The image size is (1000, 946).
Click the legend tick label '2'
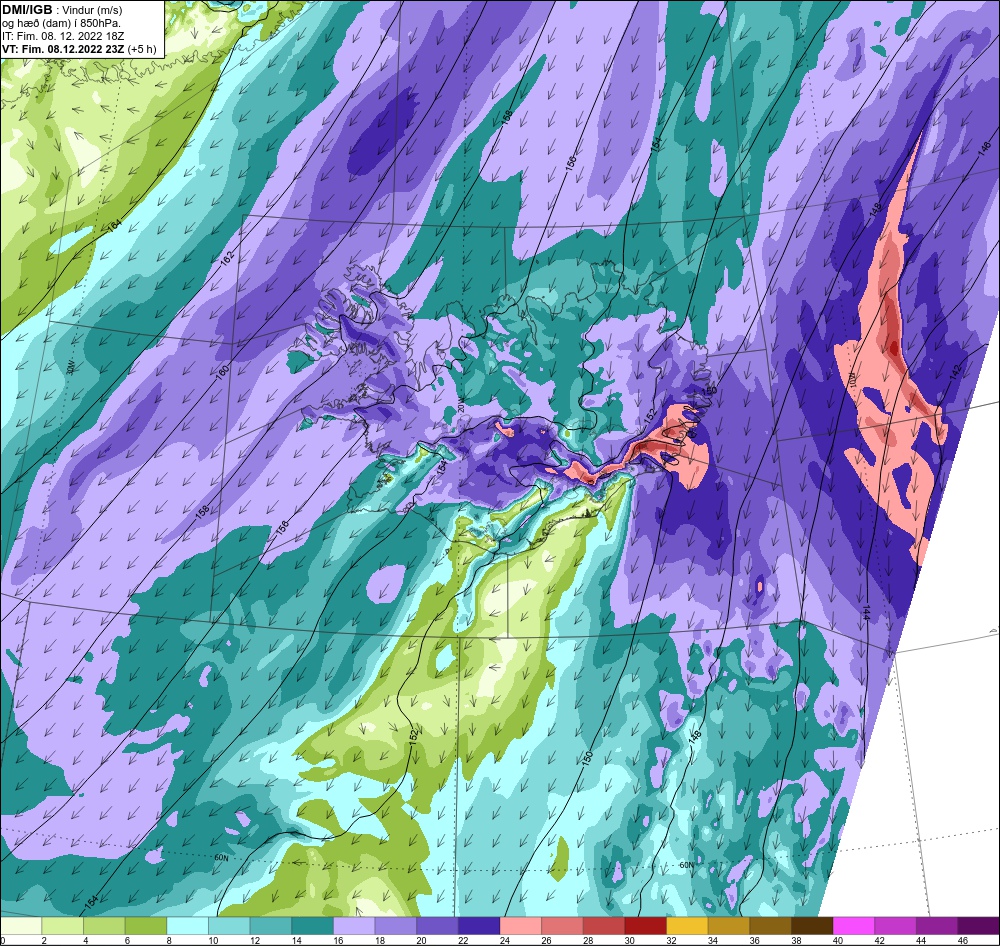coord(44,940)
